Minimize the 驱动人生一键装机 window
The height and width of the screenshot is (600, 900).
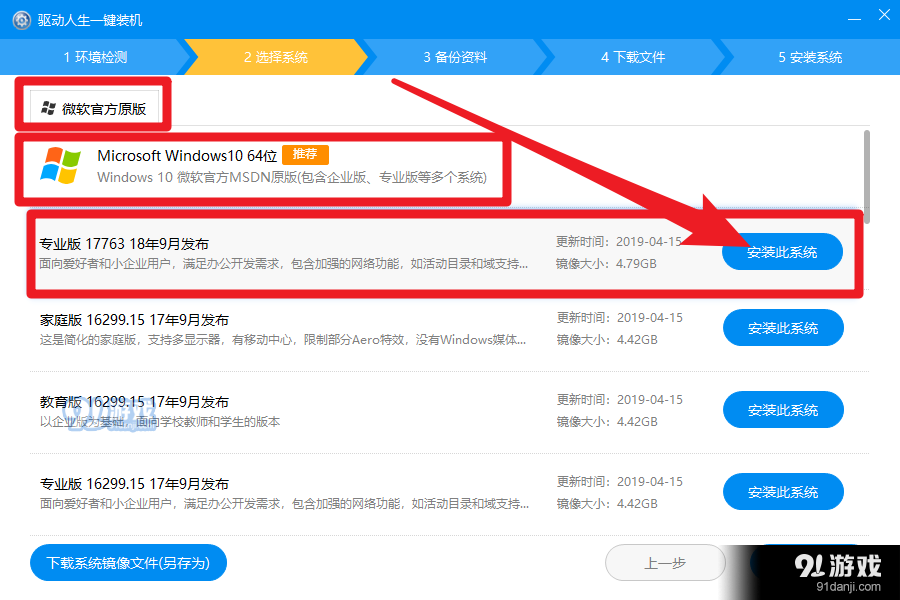(854, 19)
